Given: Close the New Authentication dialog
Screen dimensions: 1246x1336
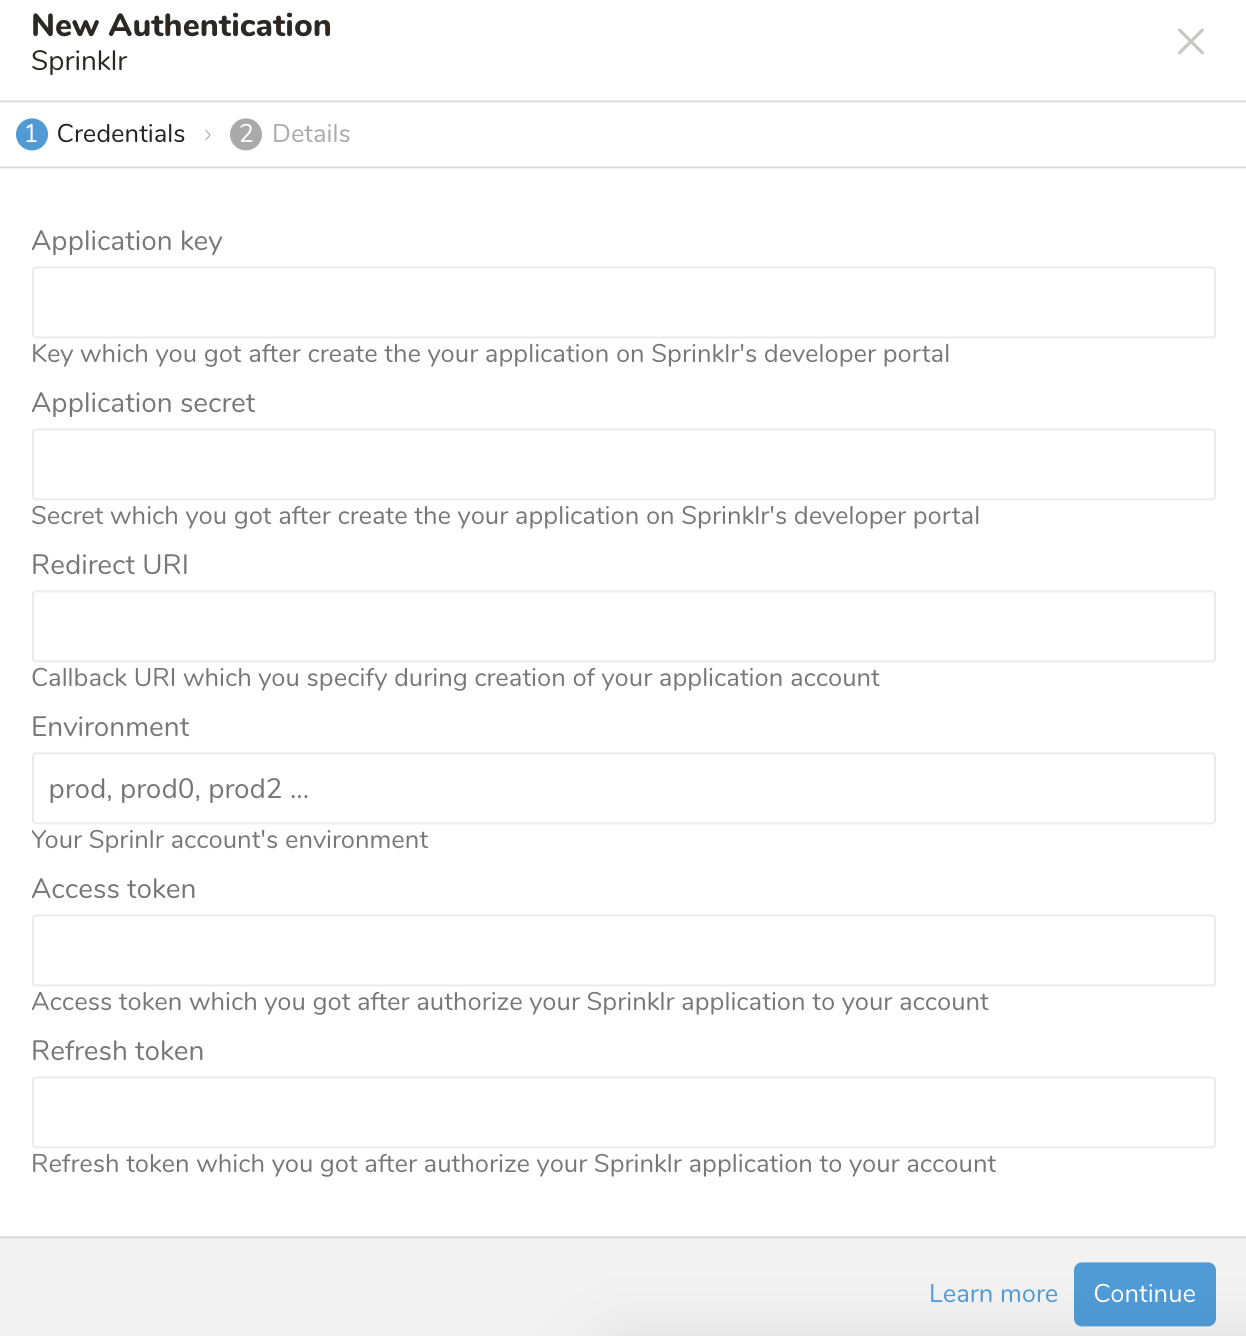Looking at the screenshot, I should tap(1190, 41).
